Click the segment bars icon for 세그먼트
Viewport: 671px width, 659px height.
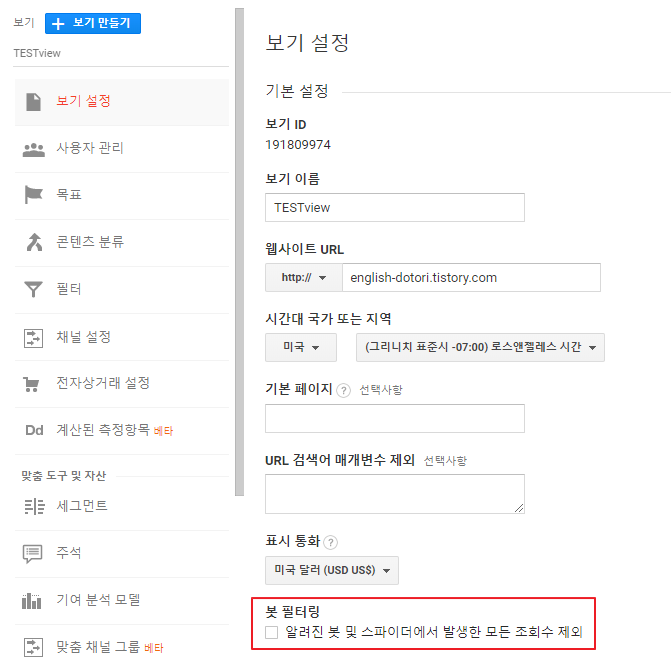click(x=34, y=507)
